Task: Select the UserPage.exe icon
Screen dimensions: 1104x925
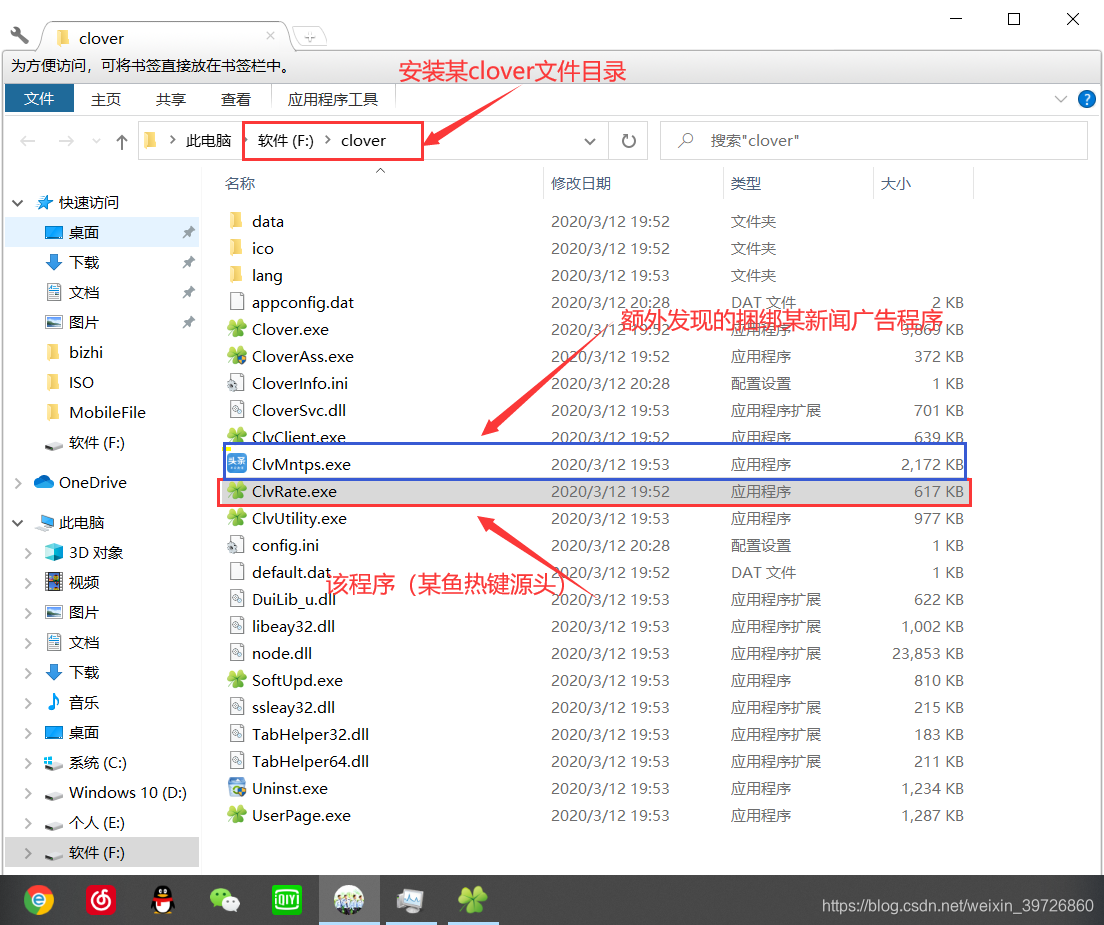Action: point(237,814)
